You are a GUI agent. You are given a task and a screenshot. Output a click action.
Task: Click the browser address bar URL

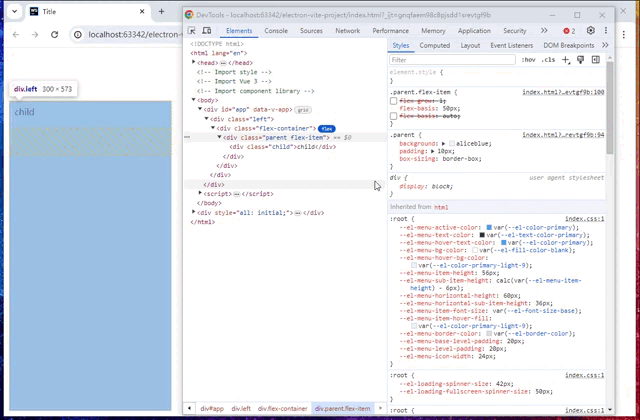(135, 35)
